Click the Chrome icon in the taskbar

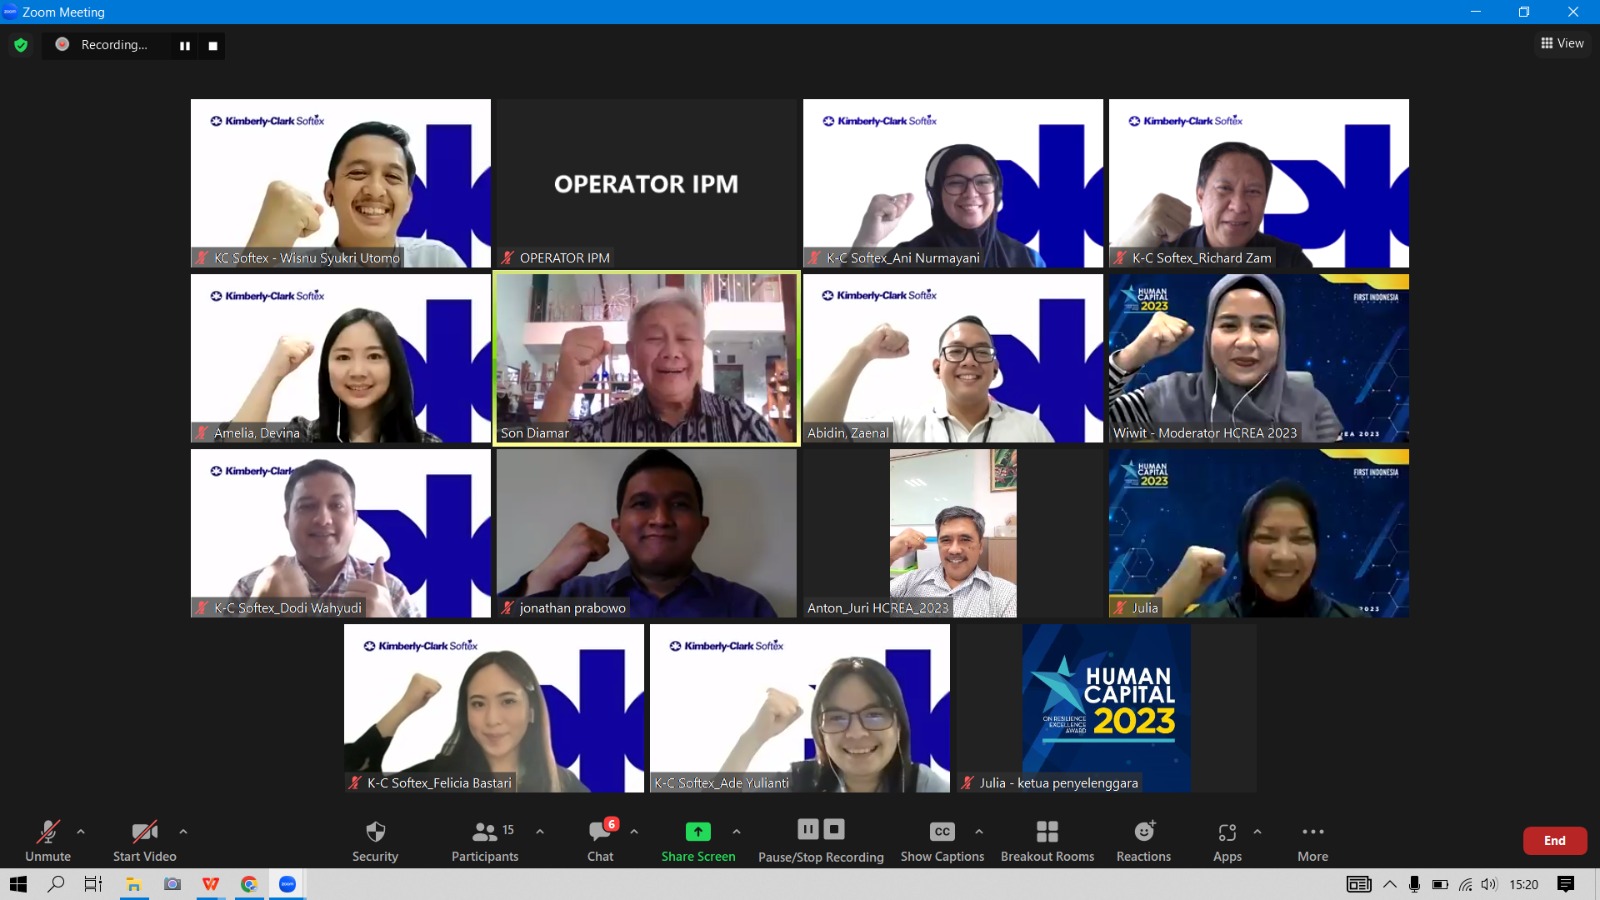249,884
